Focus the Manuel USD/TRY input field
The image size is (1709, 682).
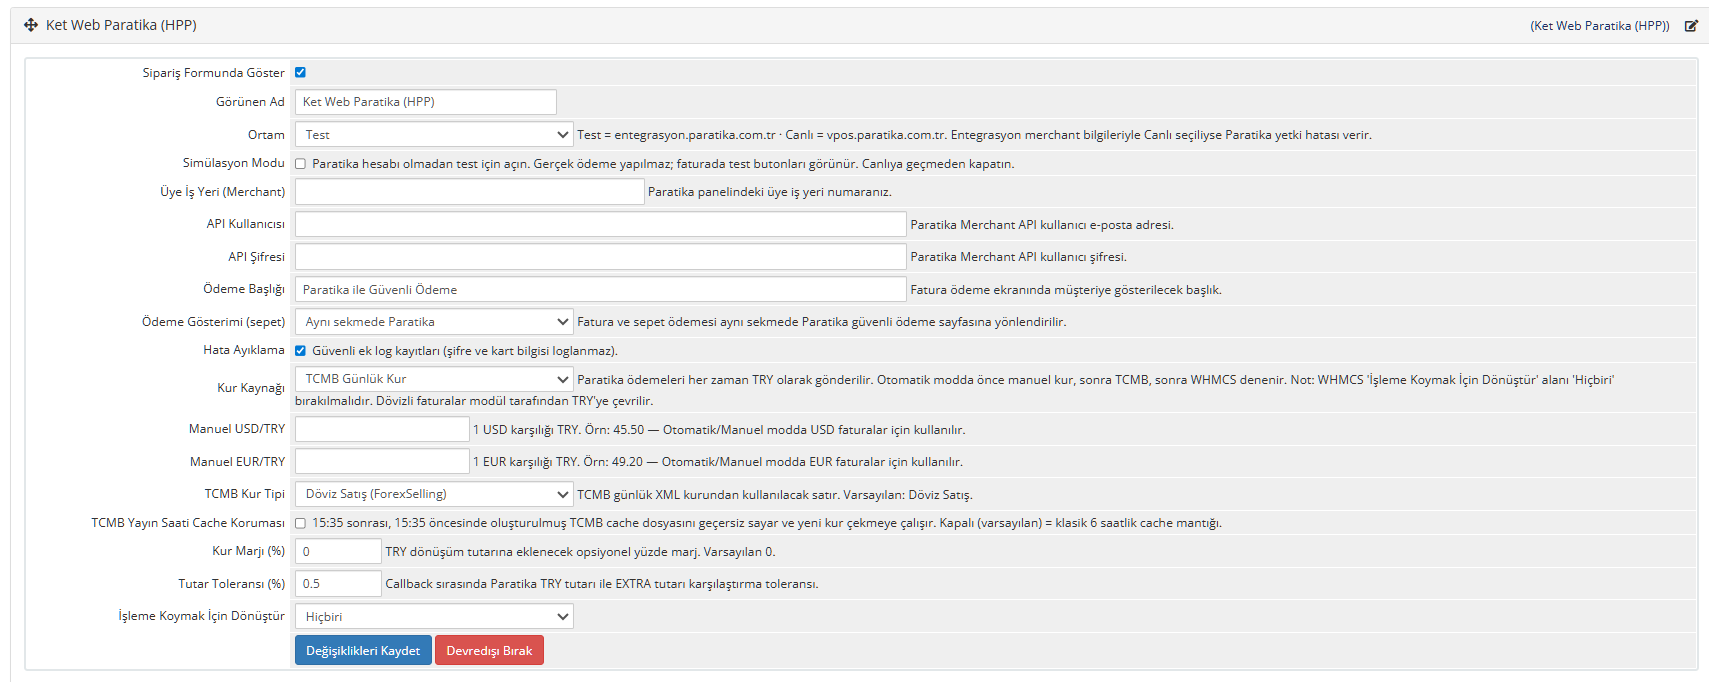point(382,429)
